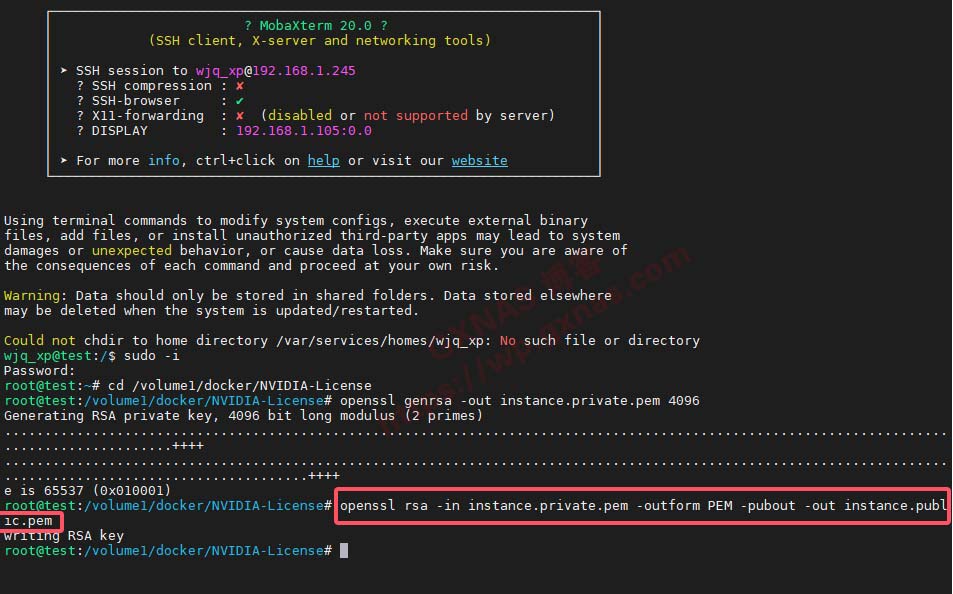953x594 pixels.
Task: Click the red X beside X11-forwarding
Action: click(x=240, y=116)
